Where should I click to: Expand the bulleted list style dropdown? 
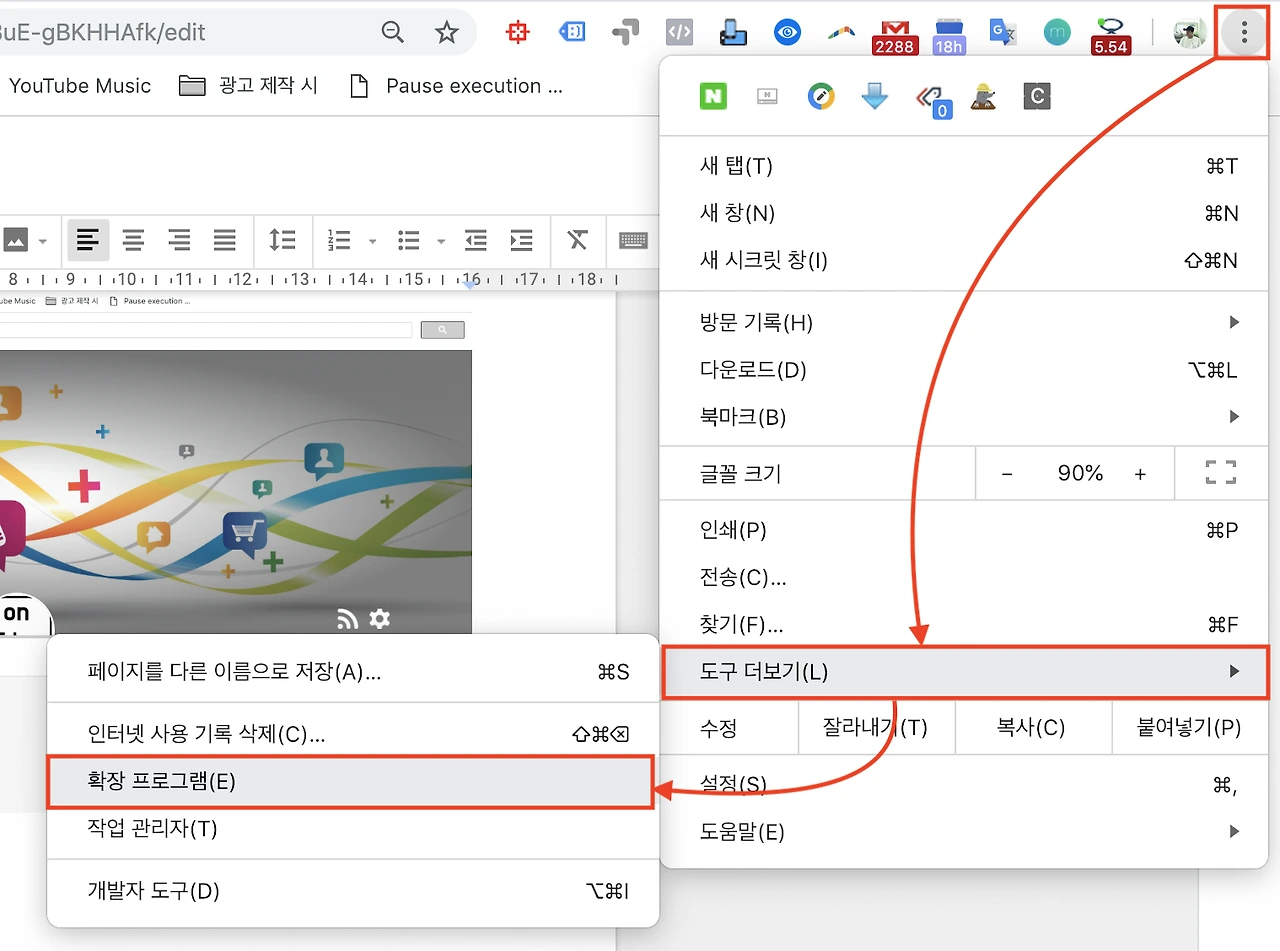440,241
